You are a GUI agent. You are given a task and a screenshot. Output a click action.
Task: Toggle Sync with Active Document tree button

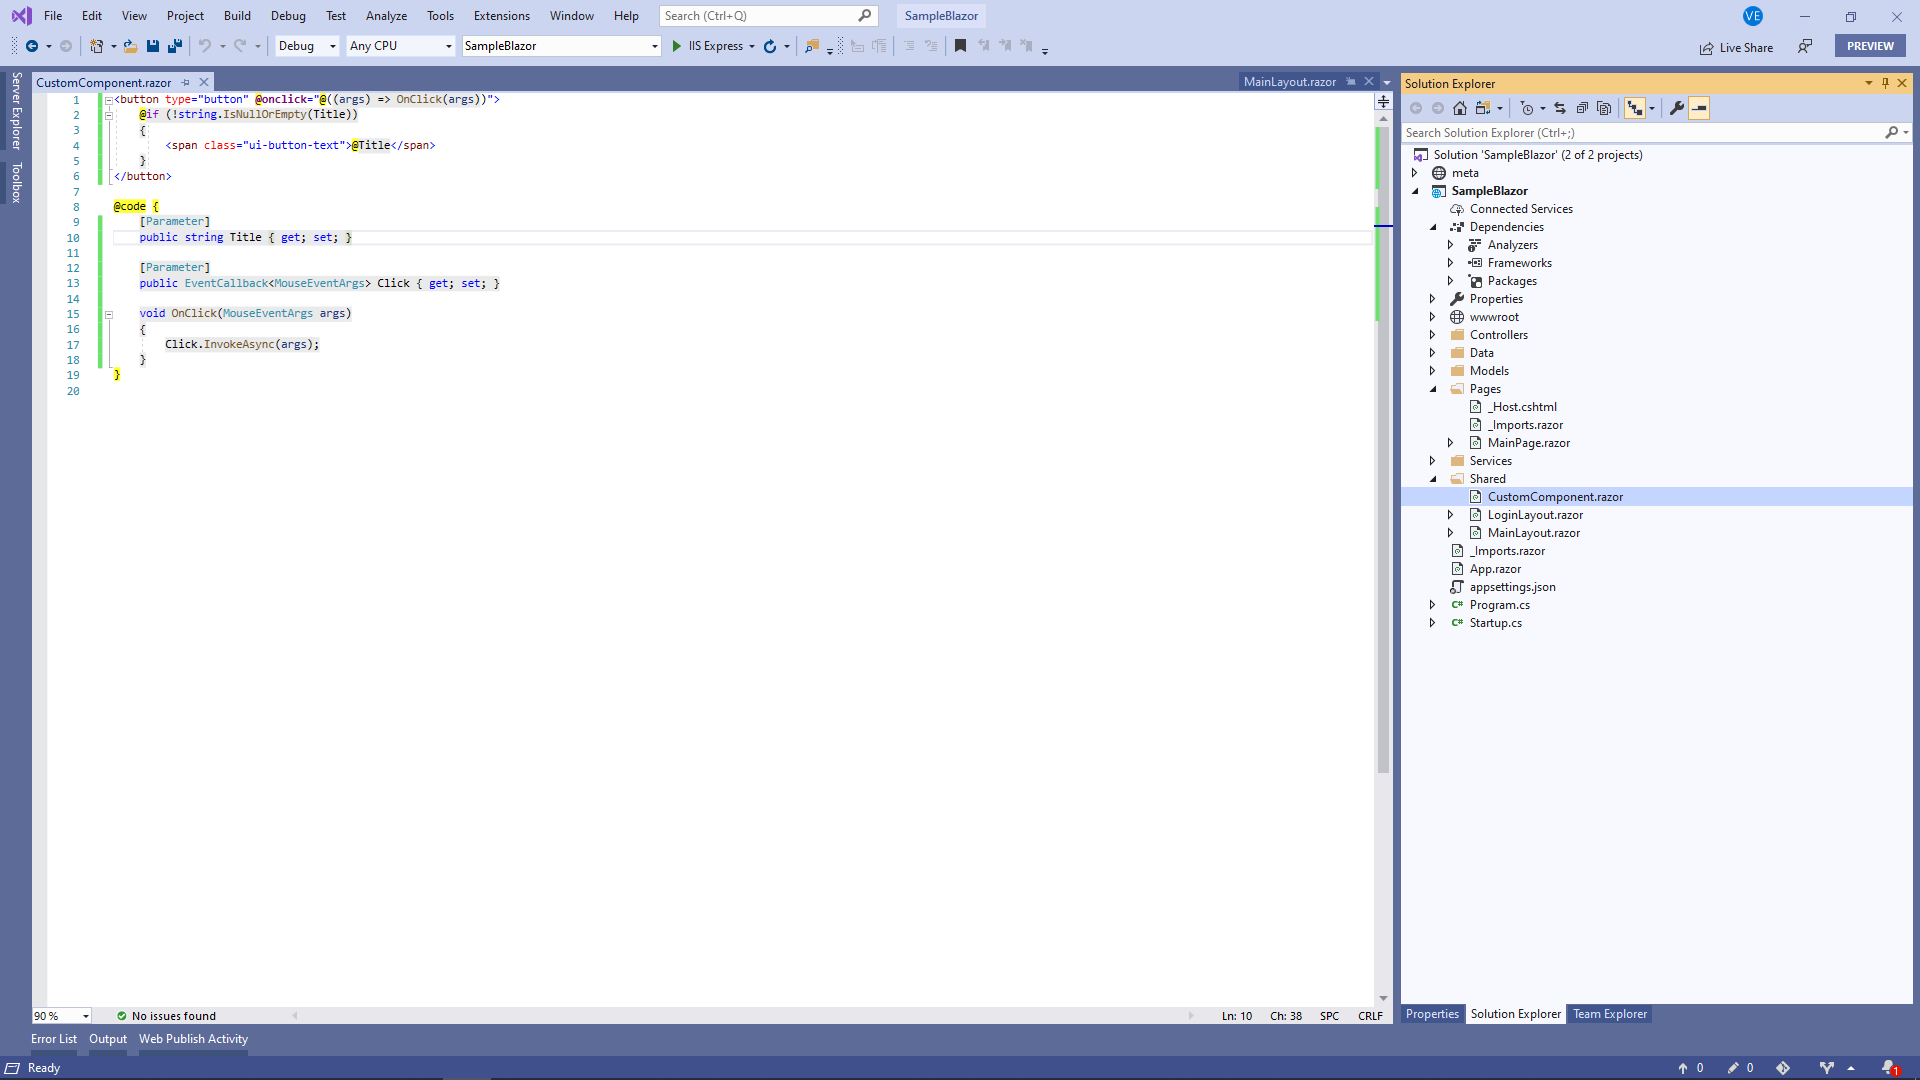coord(1635,108)
